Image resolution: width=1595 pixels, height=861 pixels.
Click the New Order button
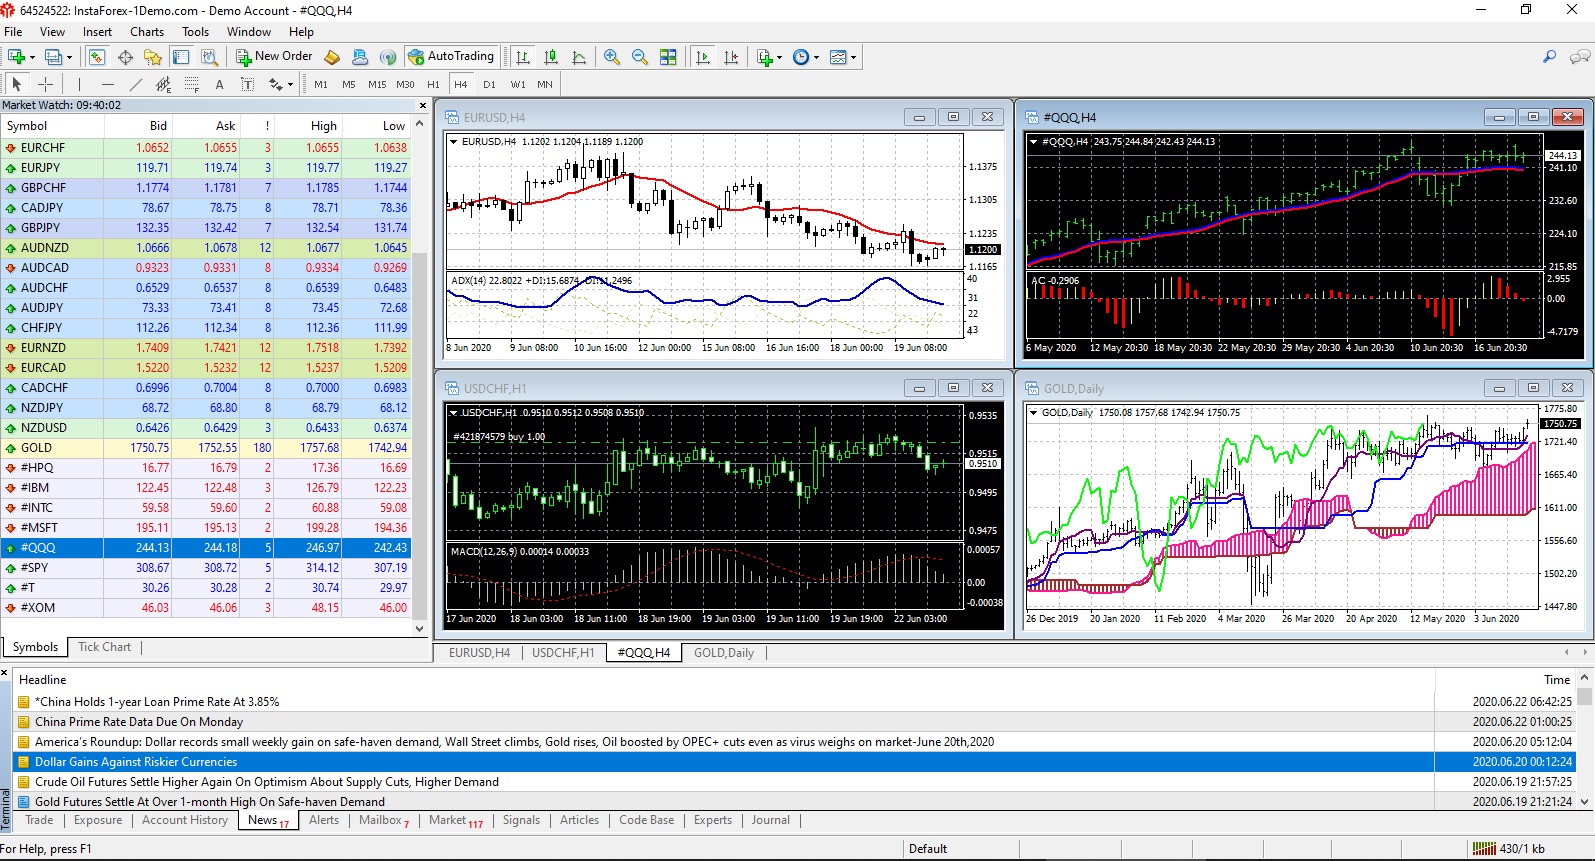(x=274, y=57)
